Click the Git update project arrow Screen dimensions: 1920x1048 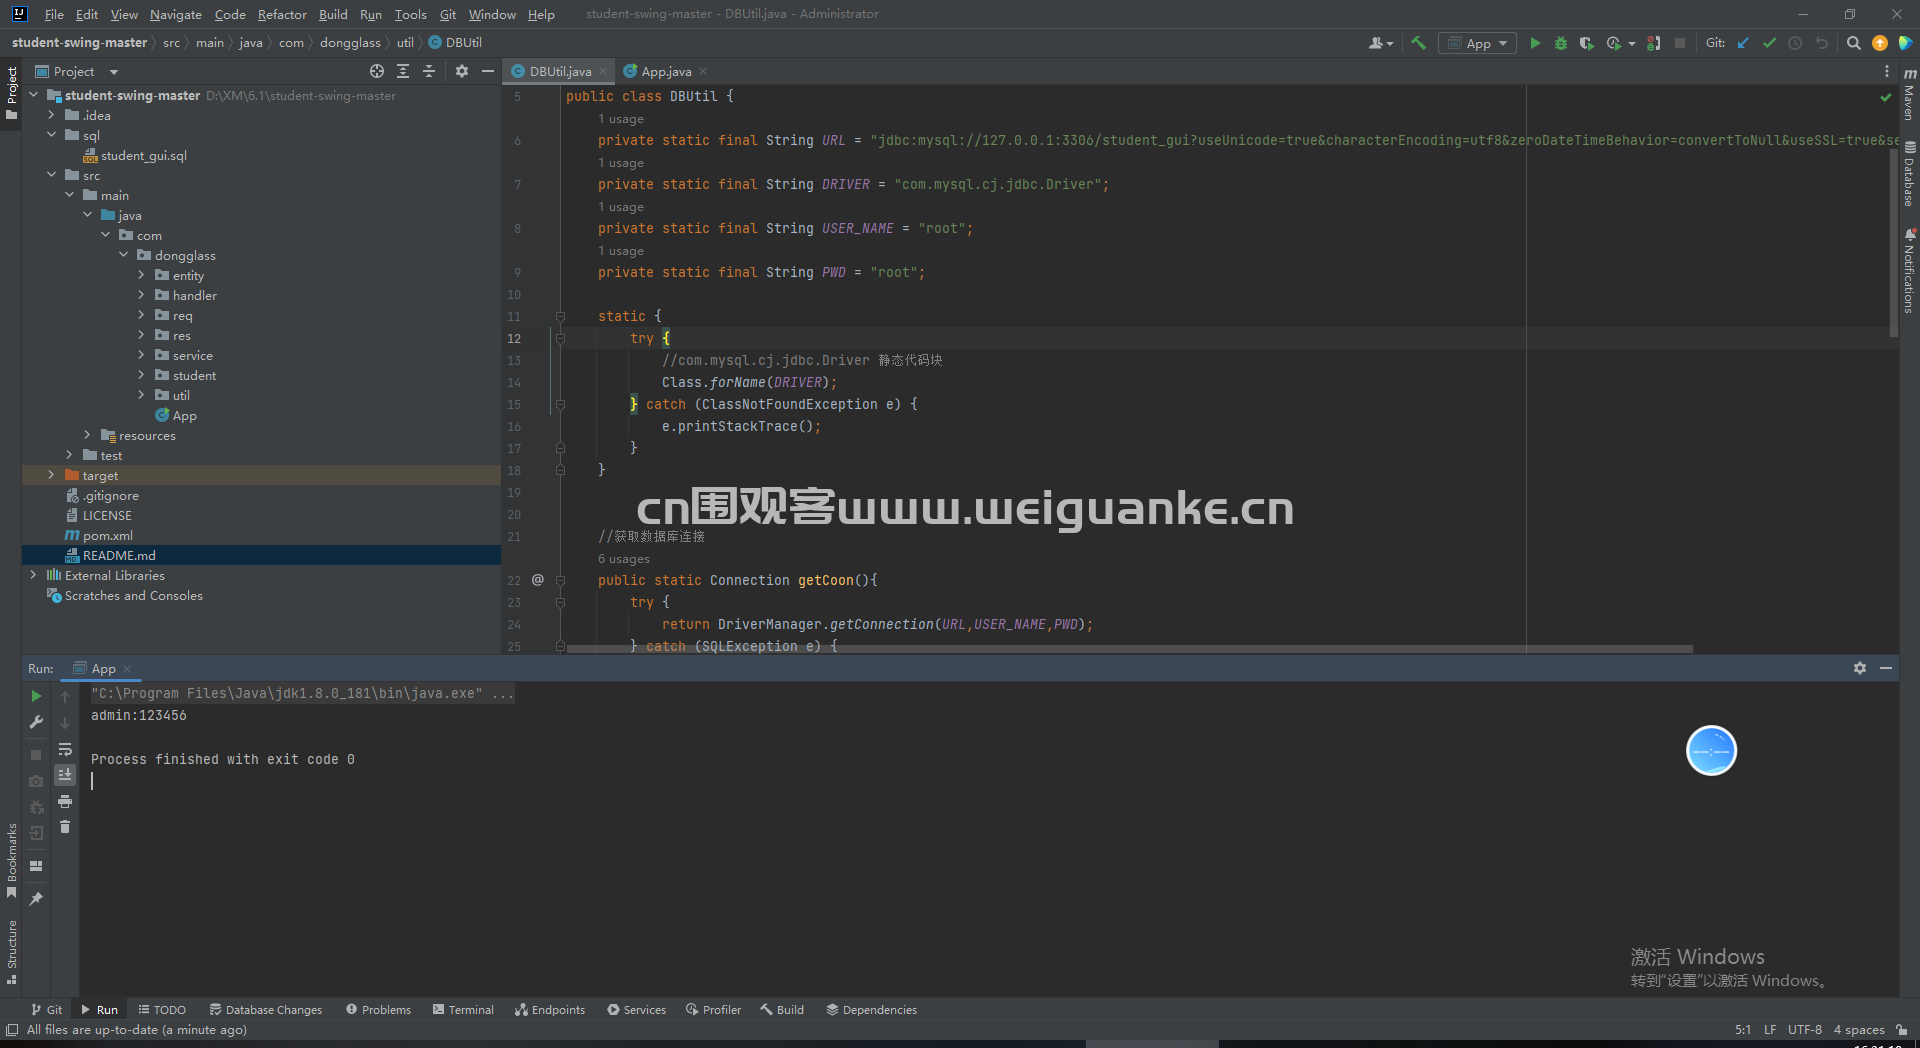[1743, 43]
